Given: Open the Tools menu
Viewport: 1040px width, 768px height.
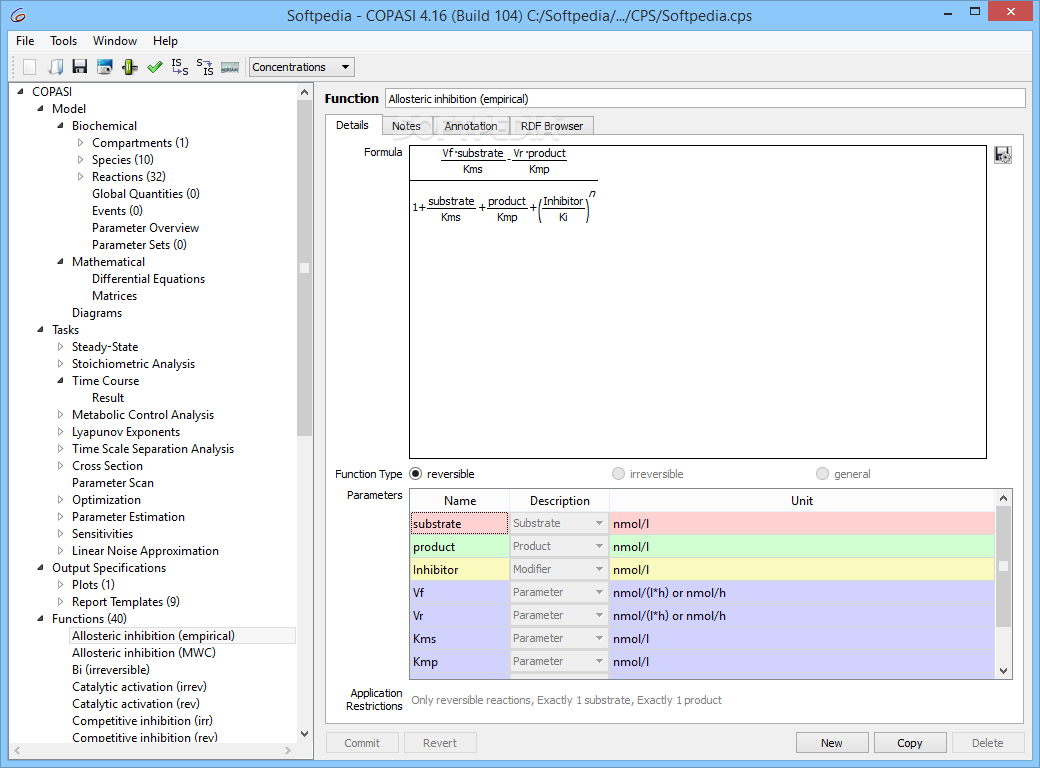Looking at the screenshot, I should pyautogui.click(x=63, y=41).
